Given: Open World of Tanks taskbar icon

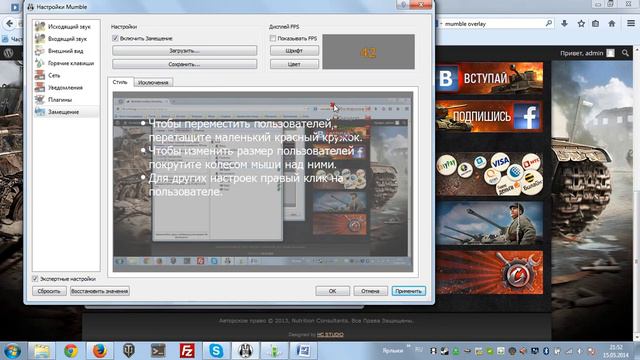Looking at the screenshot, I should pyautogui.click(x=129, y=351).
